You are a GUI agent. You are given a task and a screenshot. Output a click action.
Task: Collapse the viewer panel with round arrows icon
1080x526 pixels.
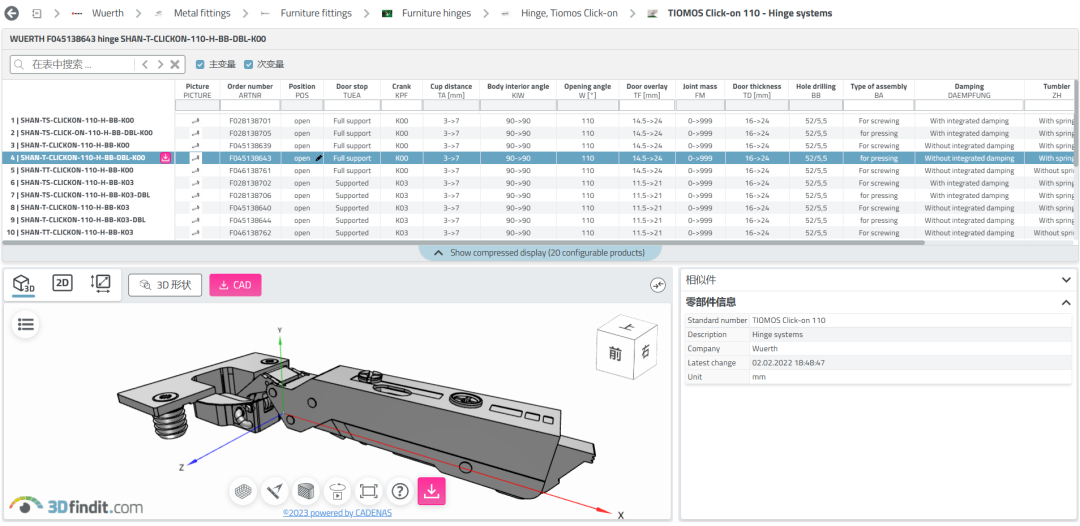pyautogui.click(x=658, y=284)
